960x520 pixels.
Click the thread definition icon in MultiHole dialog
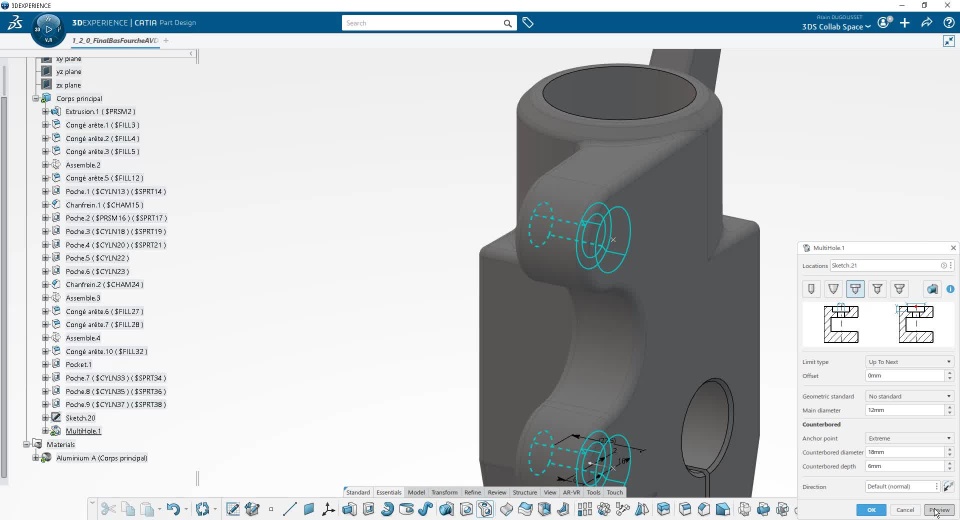pos(932,288)
